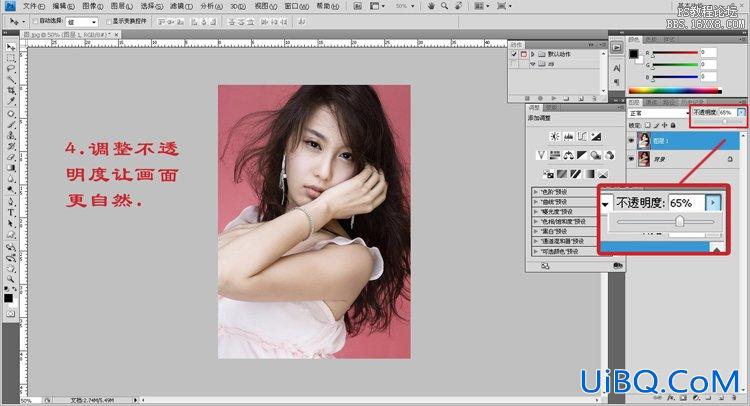750x406 pixels.
Task: Add a Brightness/Contrast adjustment
Action: point(554,137)
